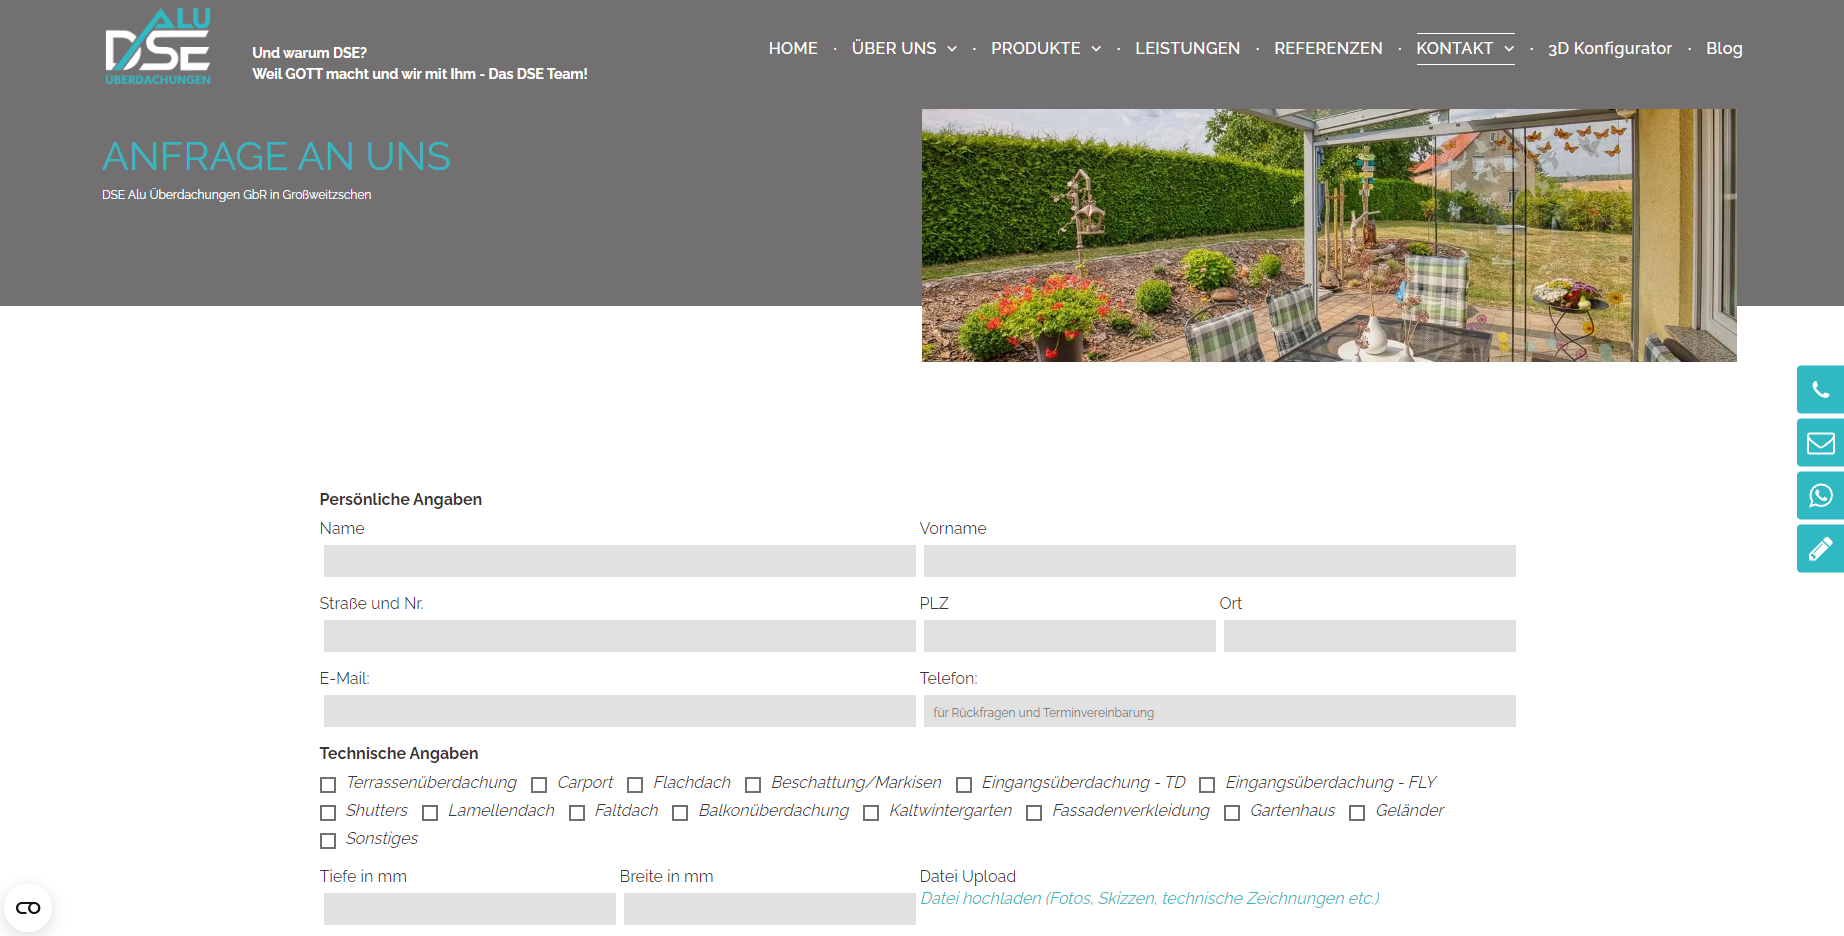
Task: Open the ÜBER UNS menu label
Action: (894, 48)
